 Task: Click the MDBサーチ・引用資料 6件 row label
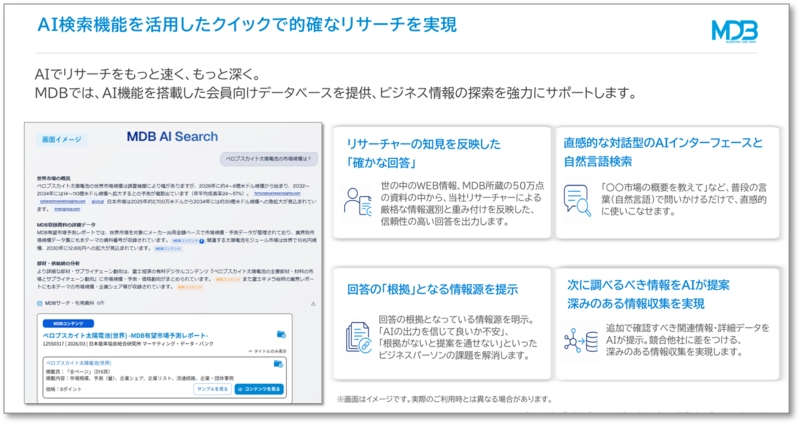point(74,303)
